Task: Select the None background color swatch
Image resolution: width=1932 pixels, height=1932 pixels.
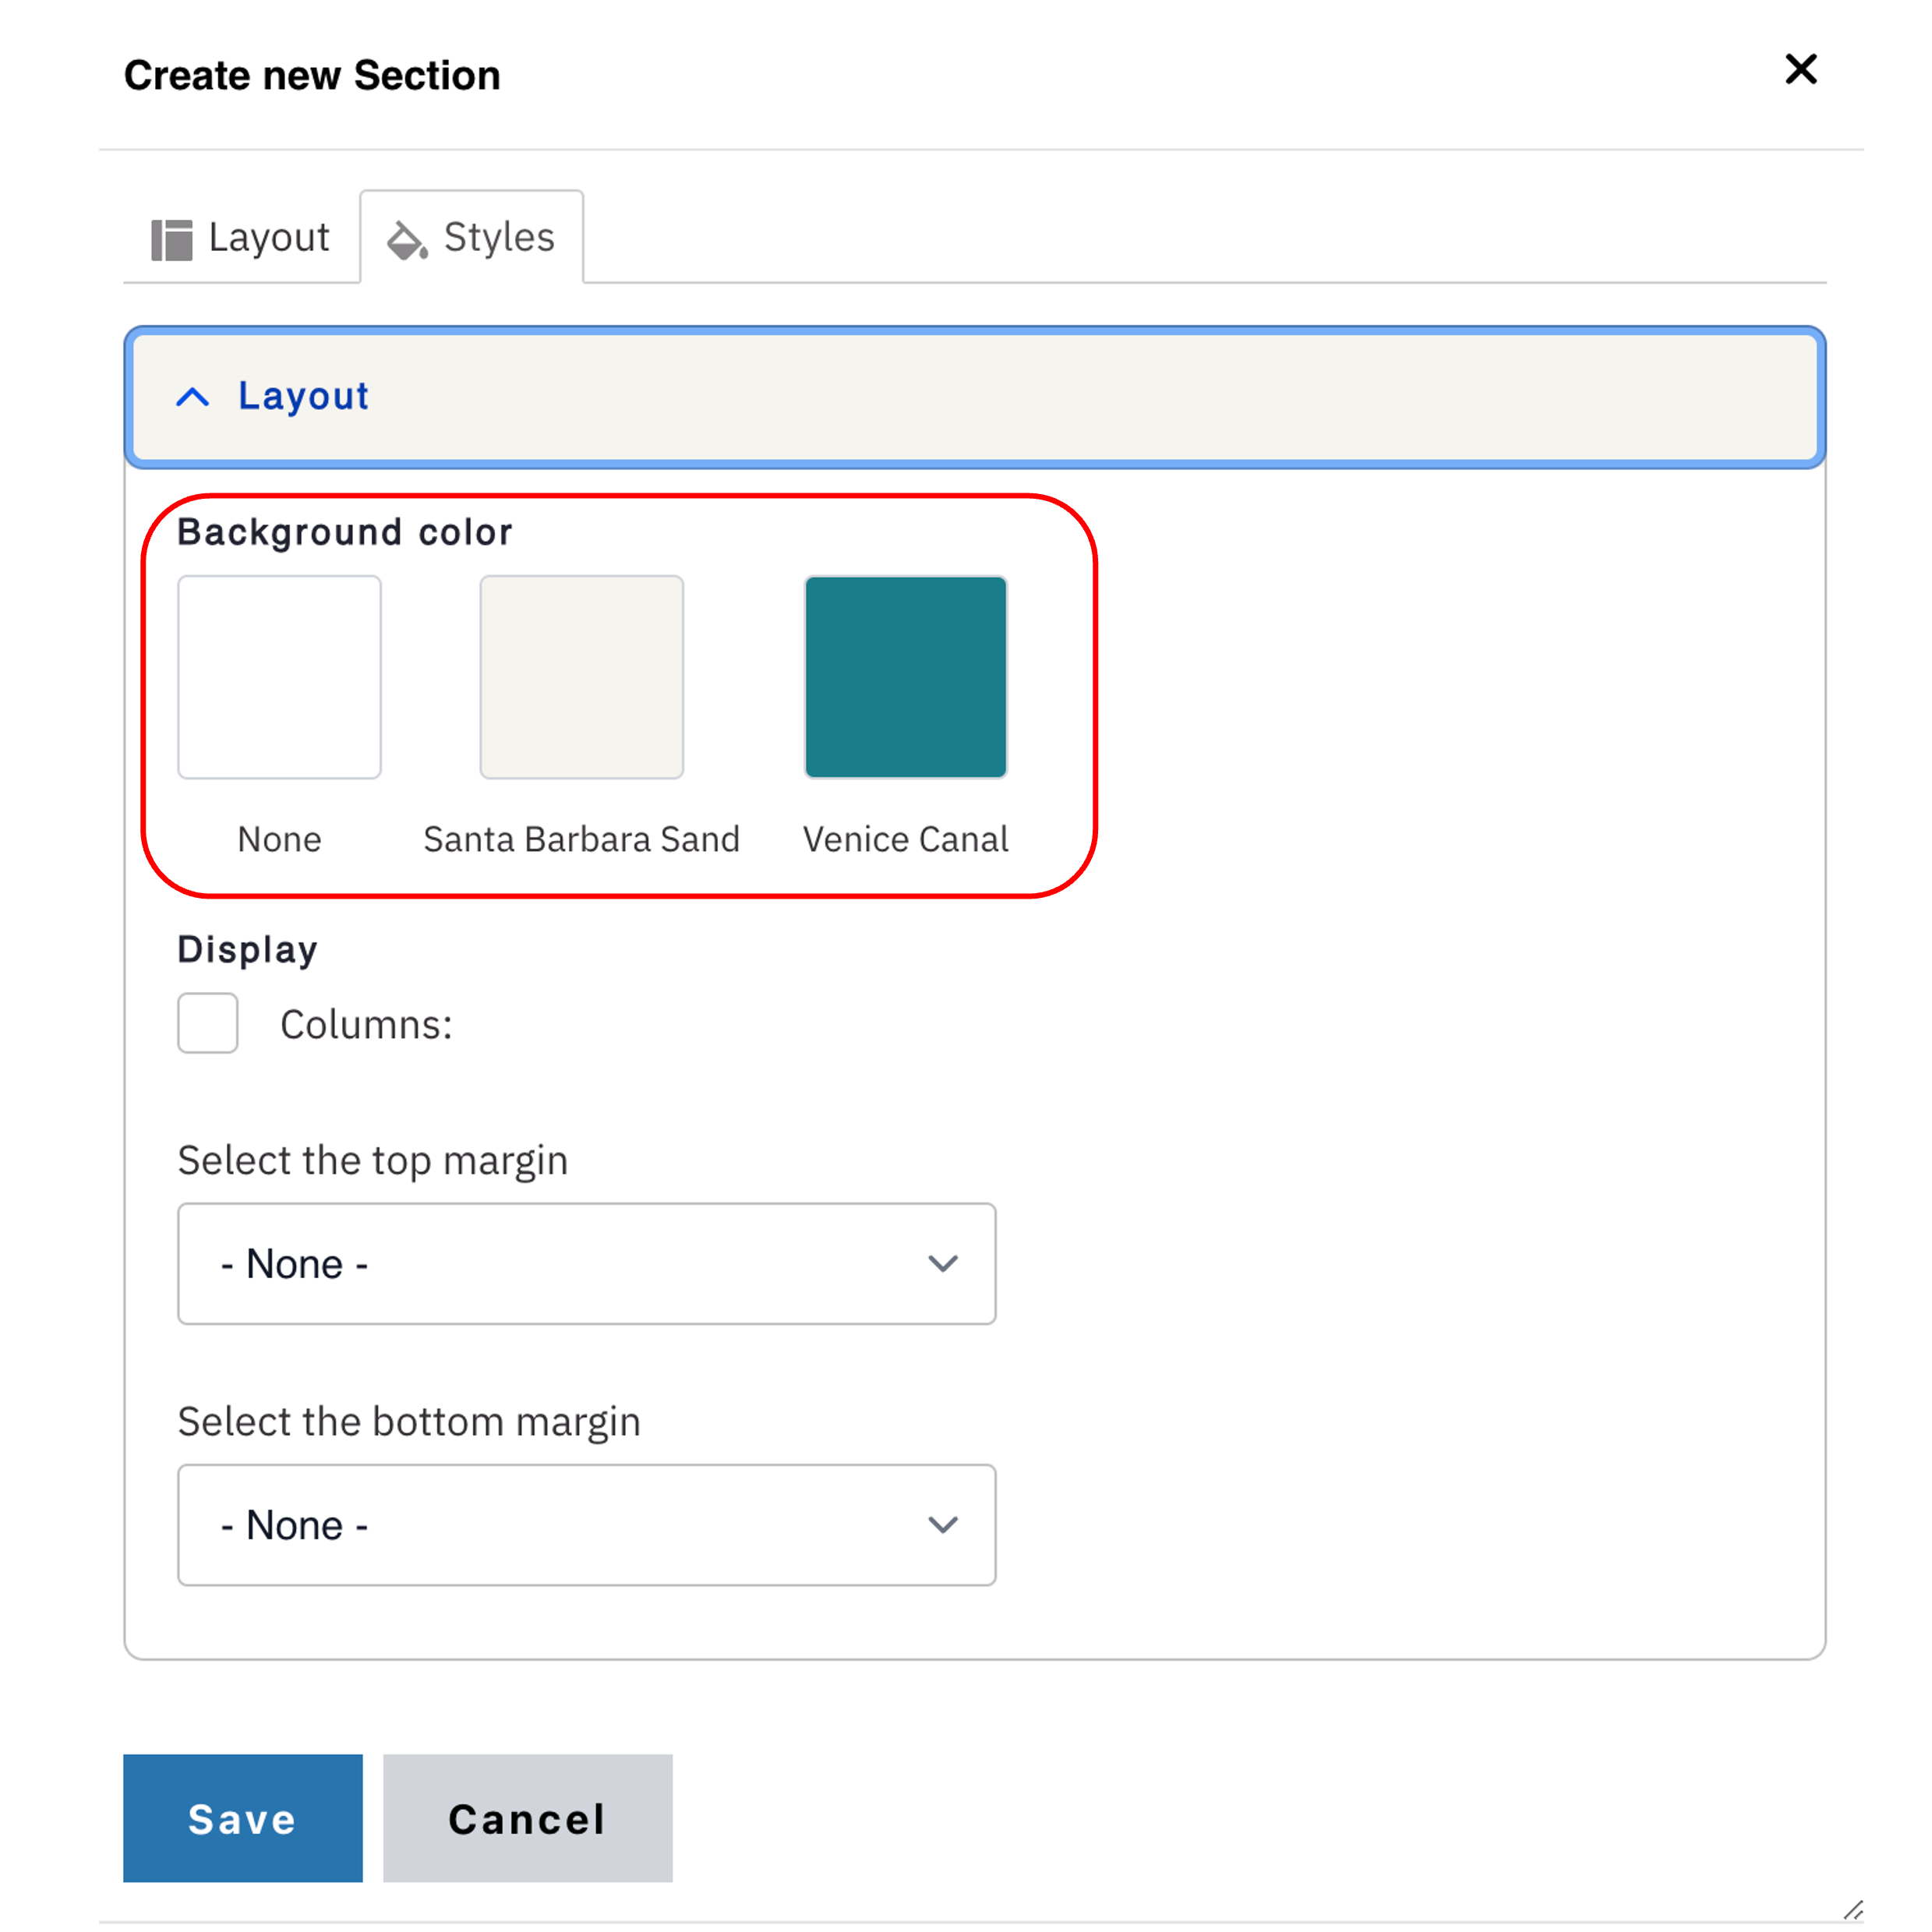Action: pos(279,677)
